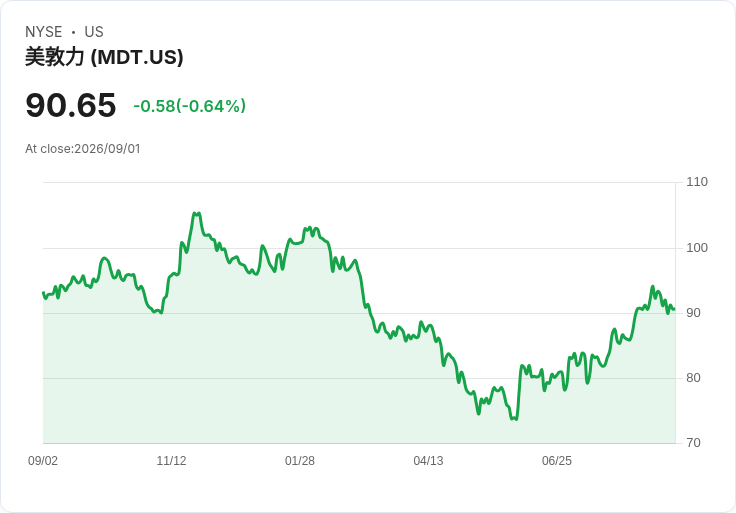Select the 01/28 date on x-axis
Image resolution: width=736 pixels, height=513 pixels.
299,461
